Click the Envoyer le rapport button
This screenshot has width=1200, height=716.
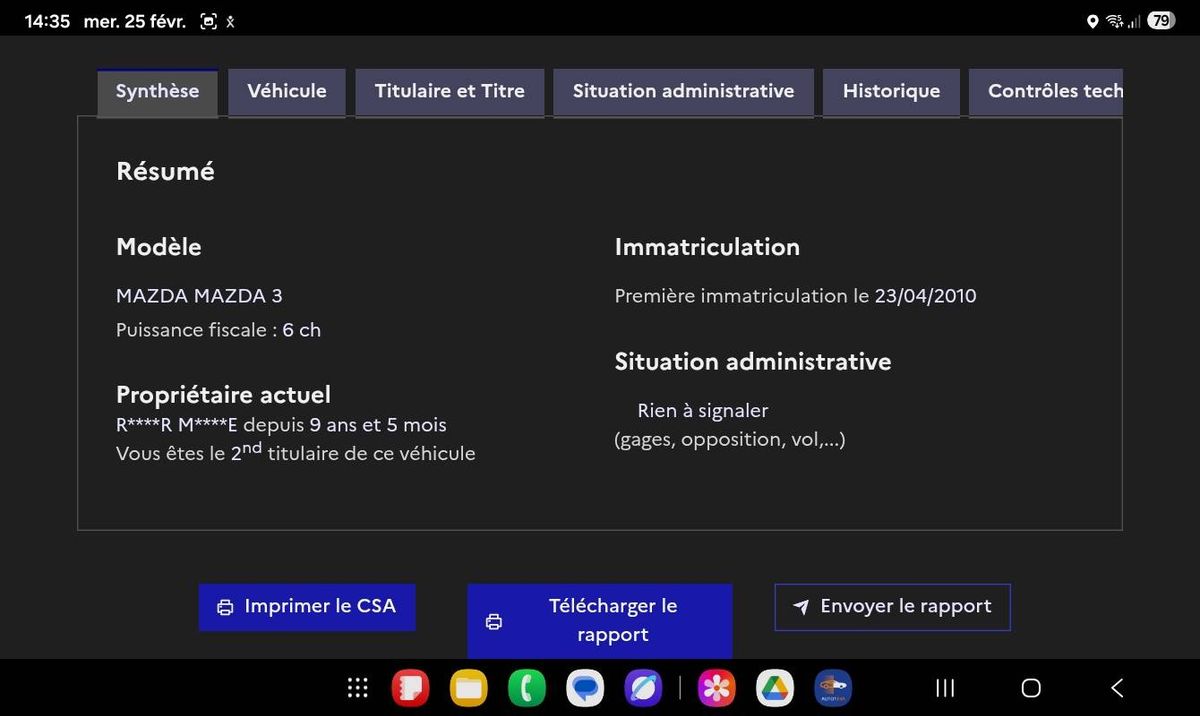point(893,607)
